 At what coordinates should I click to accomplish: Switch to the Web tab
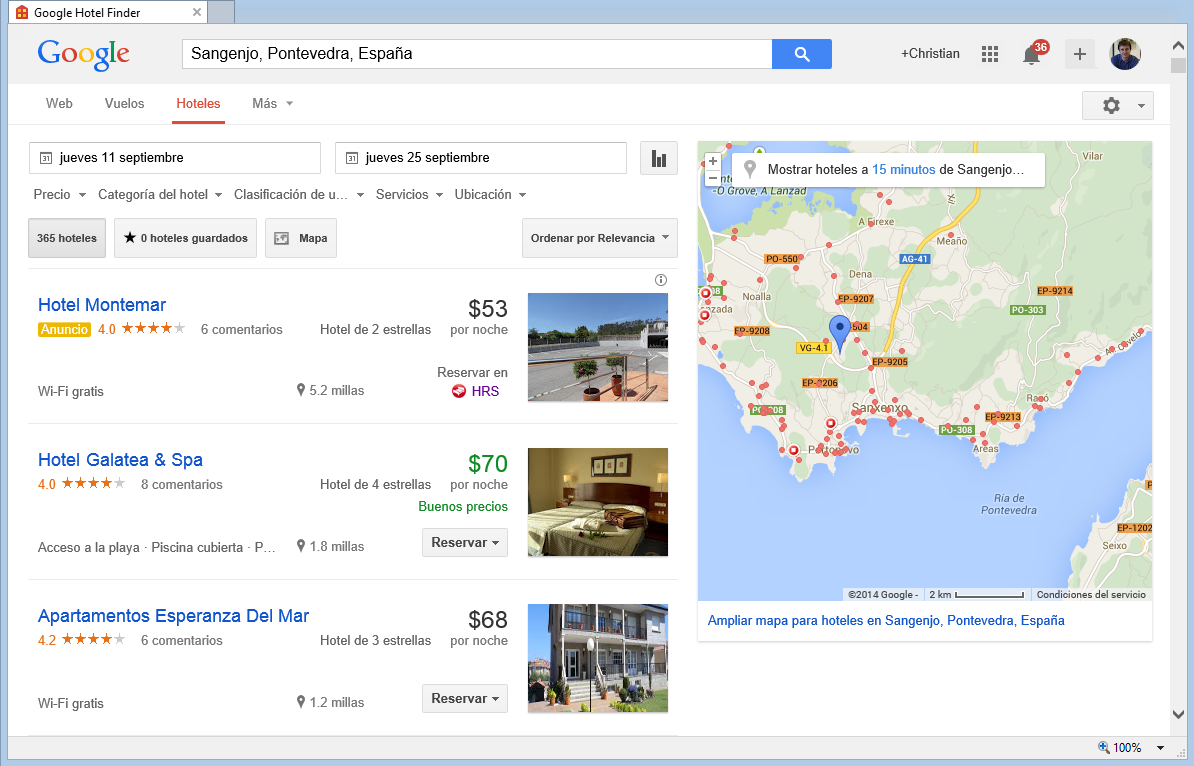59,104
